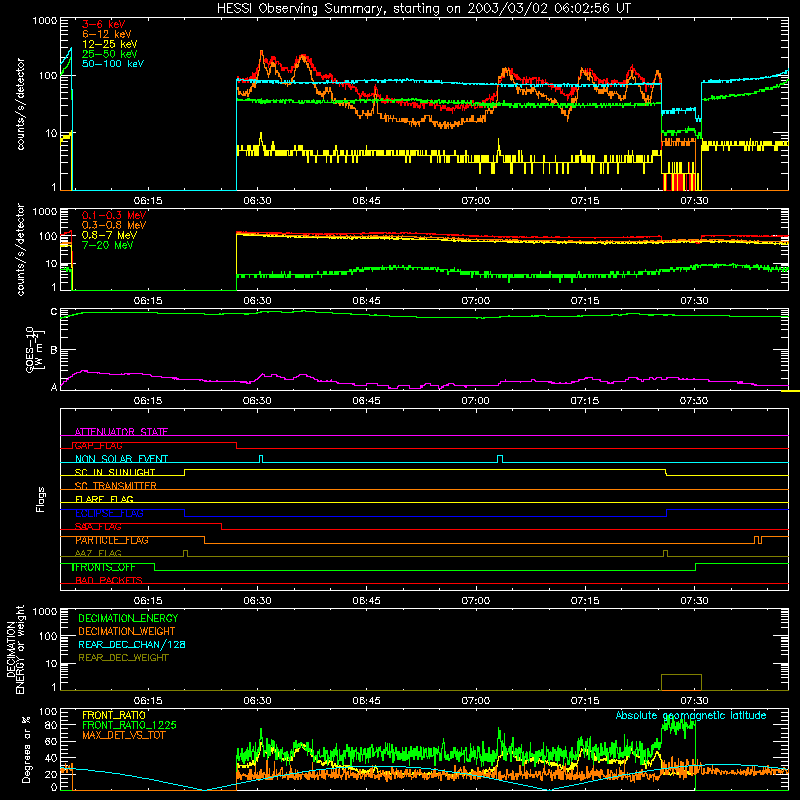This screenshot has width=800, height=800.
Task: Select the SC_TRANSMITTER flag label
Action: (116, 486)
